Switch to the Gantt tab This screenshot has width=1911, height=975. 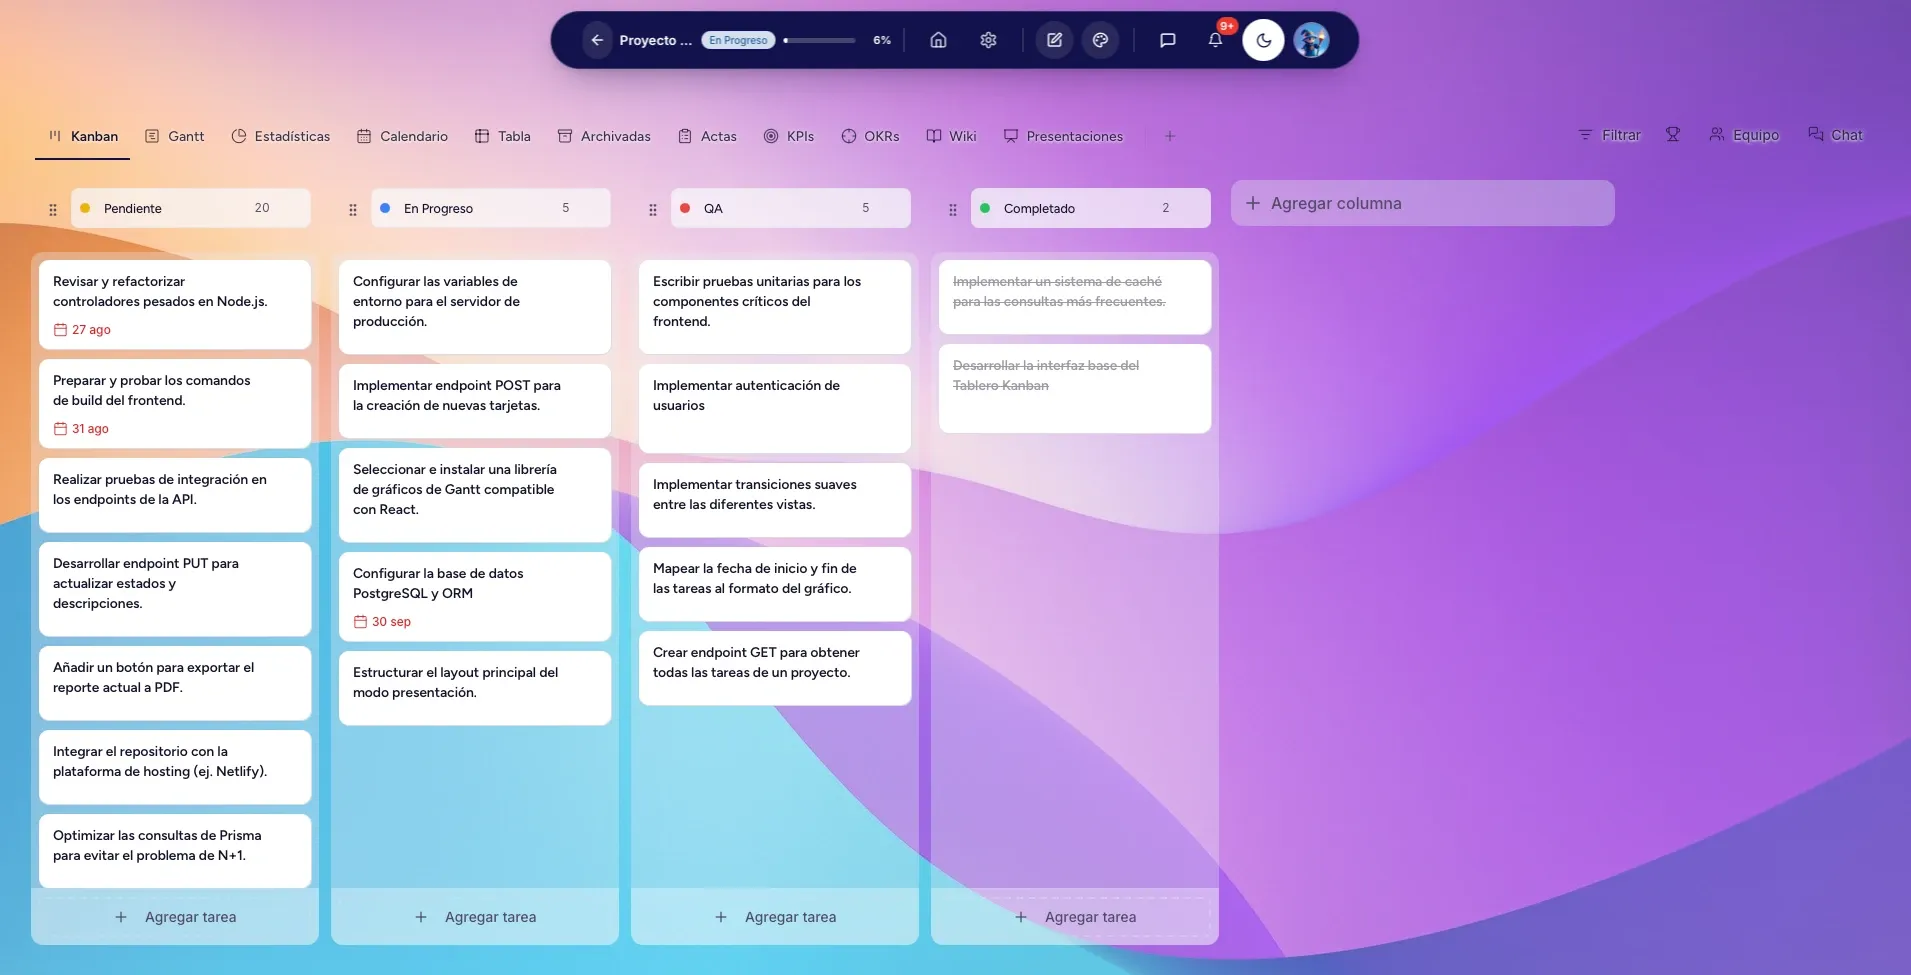click(175, 136)
